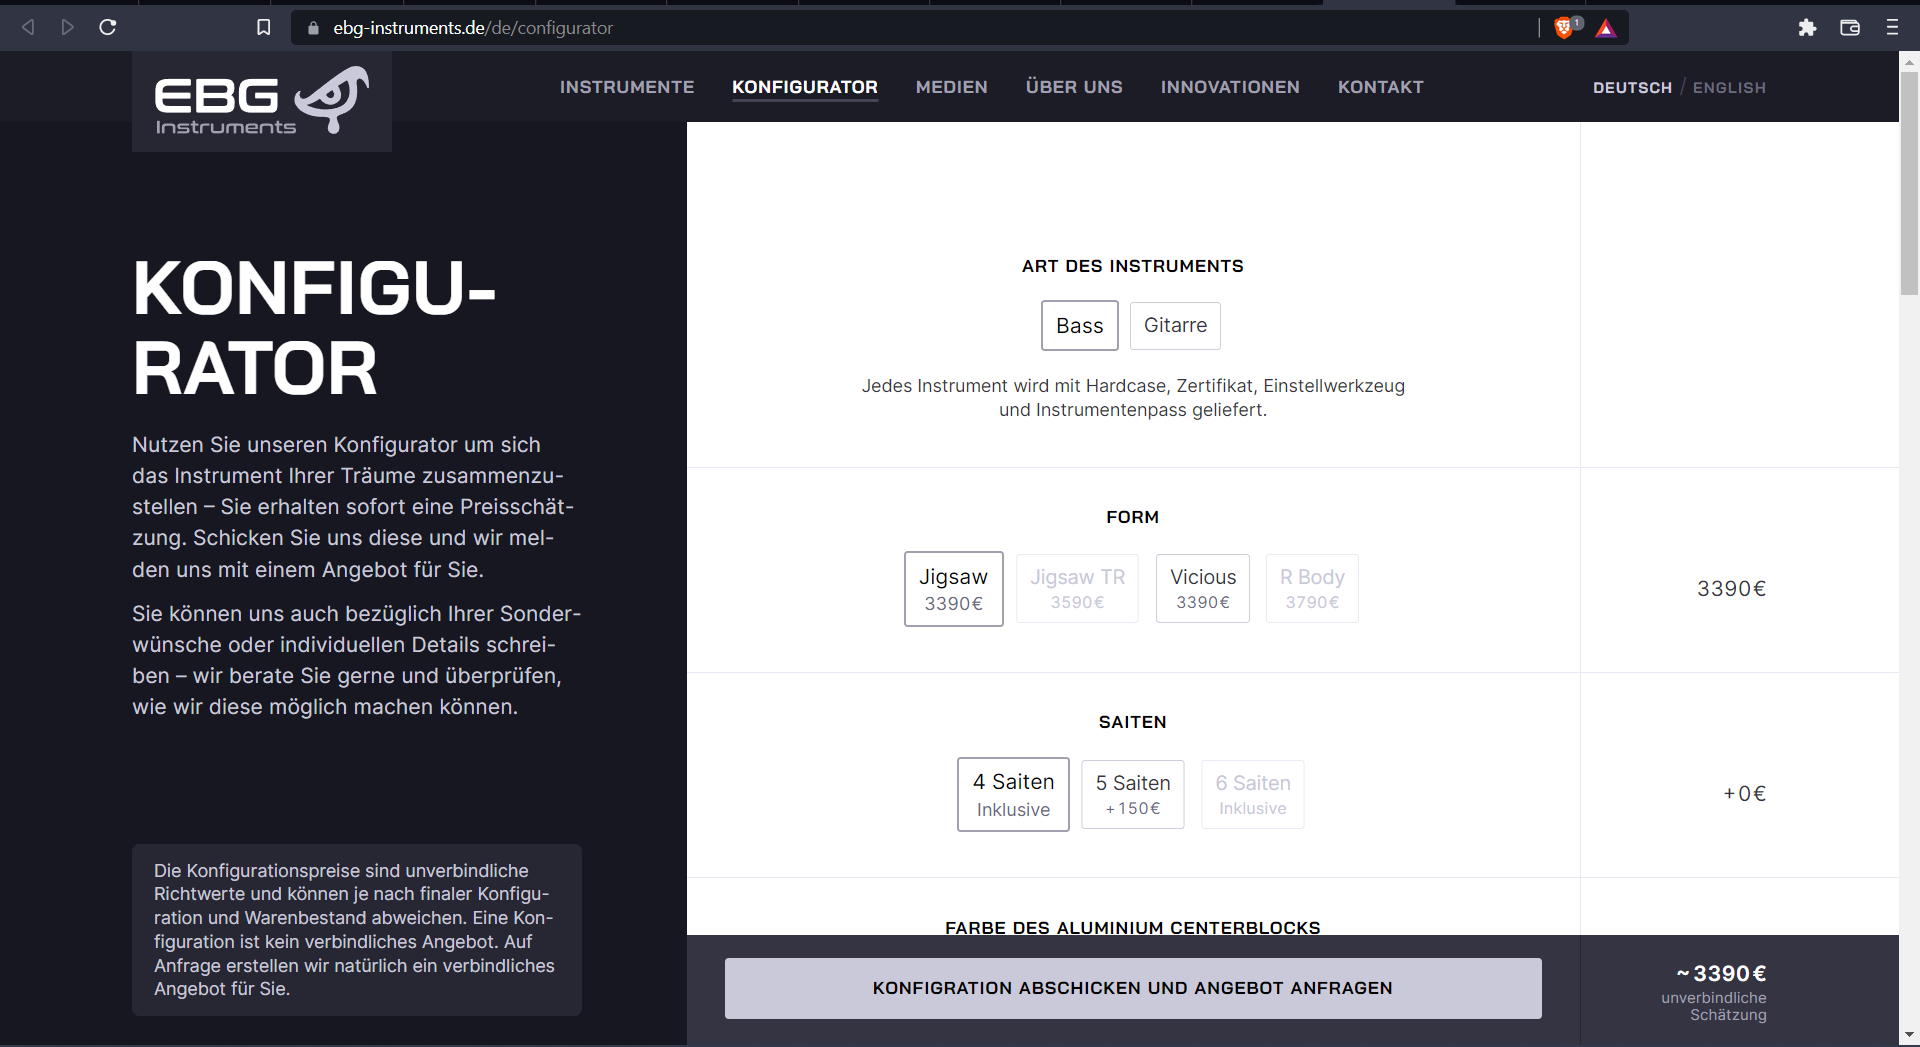Viewport: 1920px width, 1047px height.
Task: Choose the 5 Saiten option
Action: pos(1132,793)
